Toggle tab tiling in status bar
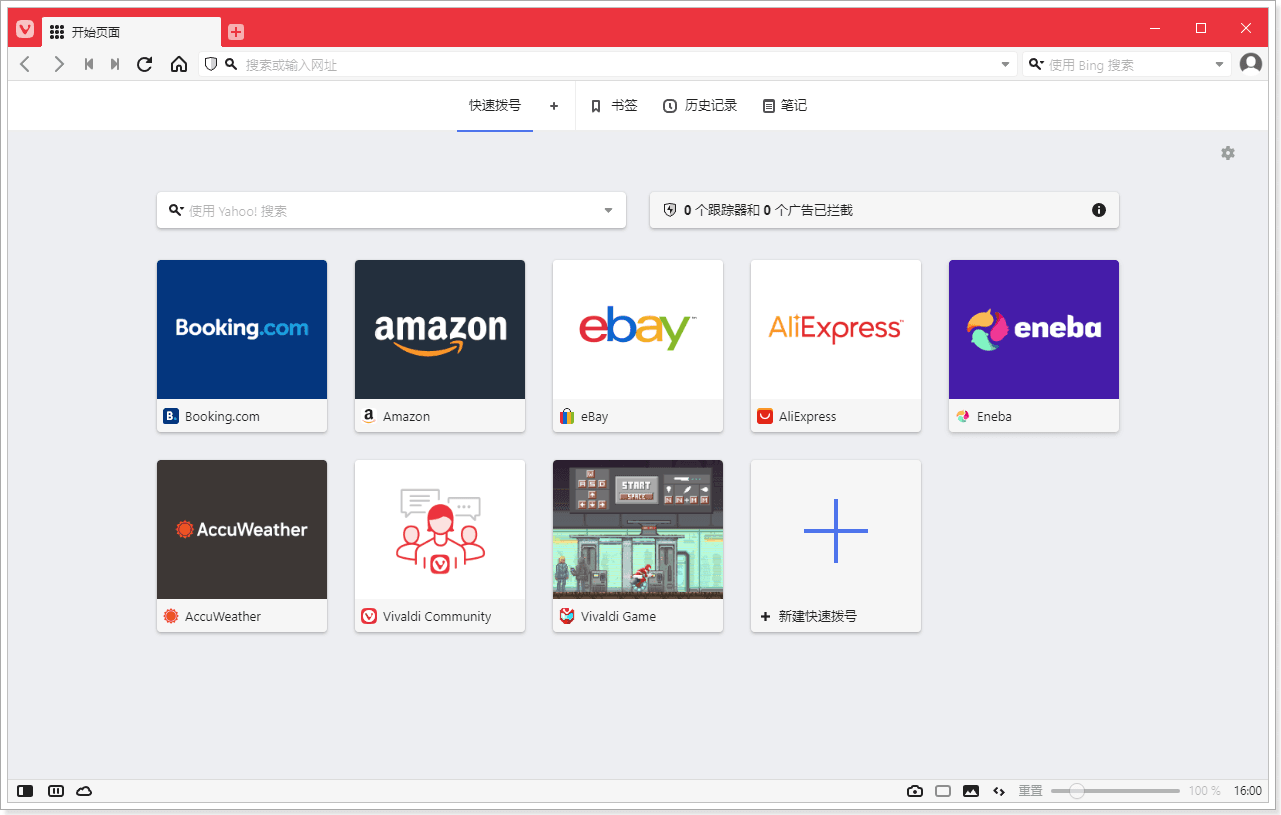Screen dimensions: 1281x815 click(x=56, y=791)
